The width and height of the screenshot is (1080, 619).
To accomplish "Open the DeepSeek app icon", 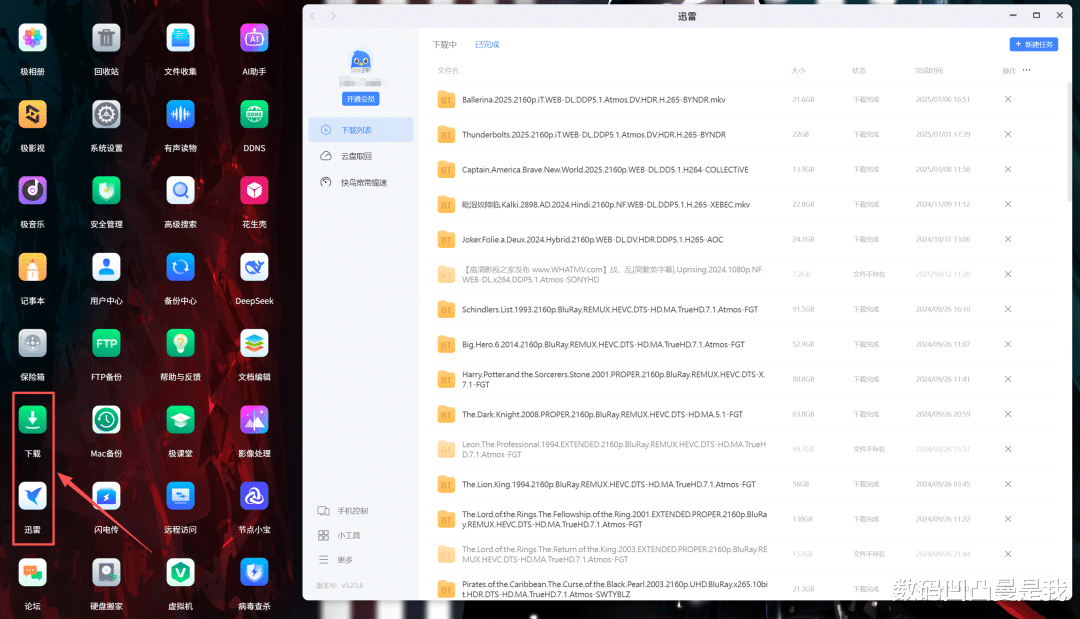I will [254, 267].
